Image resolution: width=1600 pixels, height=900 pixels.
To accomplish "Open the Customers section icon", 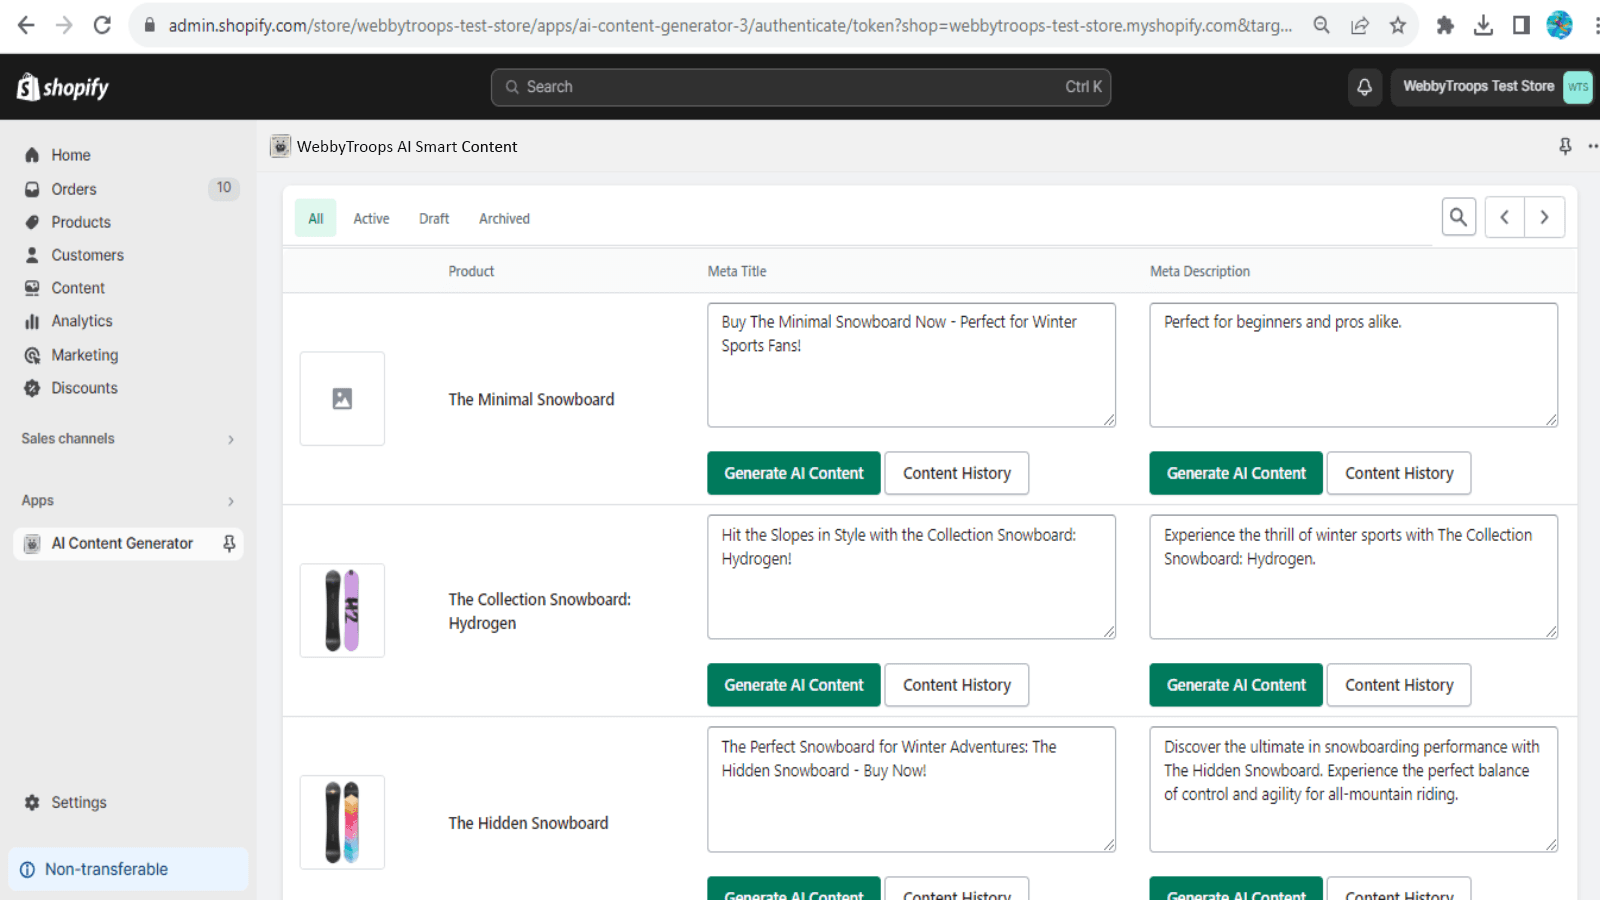I will click(x=33, y=255).
